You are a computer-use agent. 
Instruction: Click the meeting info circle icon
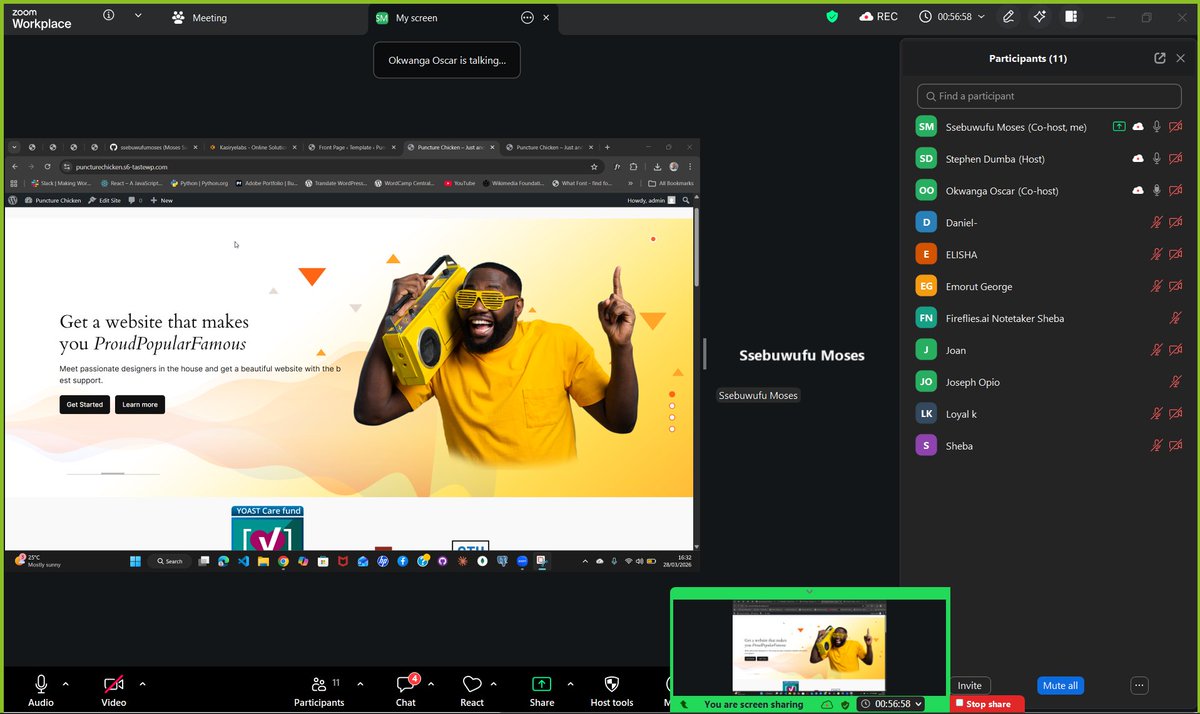point(109,16)
